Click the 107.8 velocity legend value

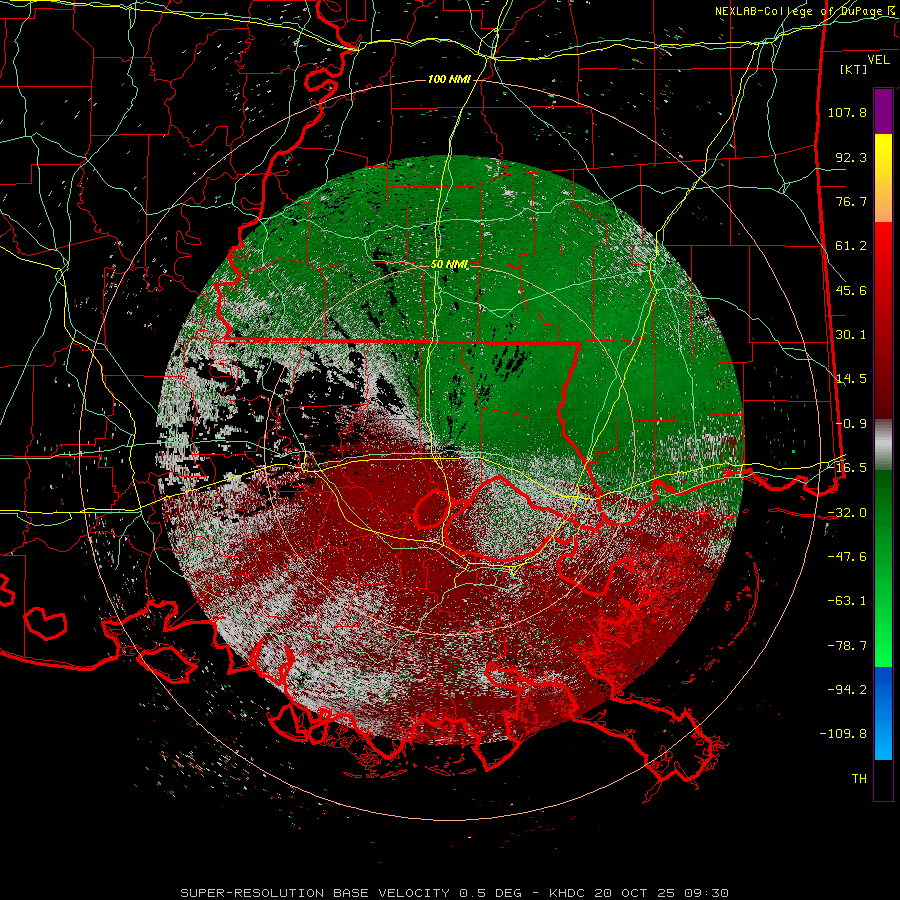point(847,112)
